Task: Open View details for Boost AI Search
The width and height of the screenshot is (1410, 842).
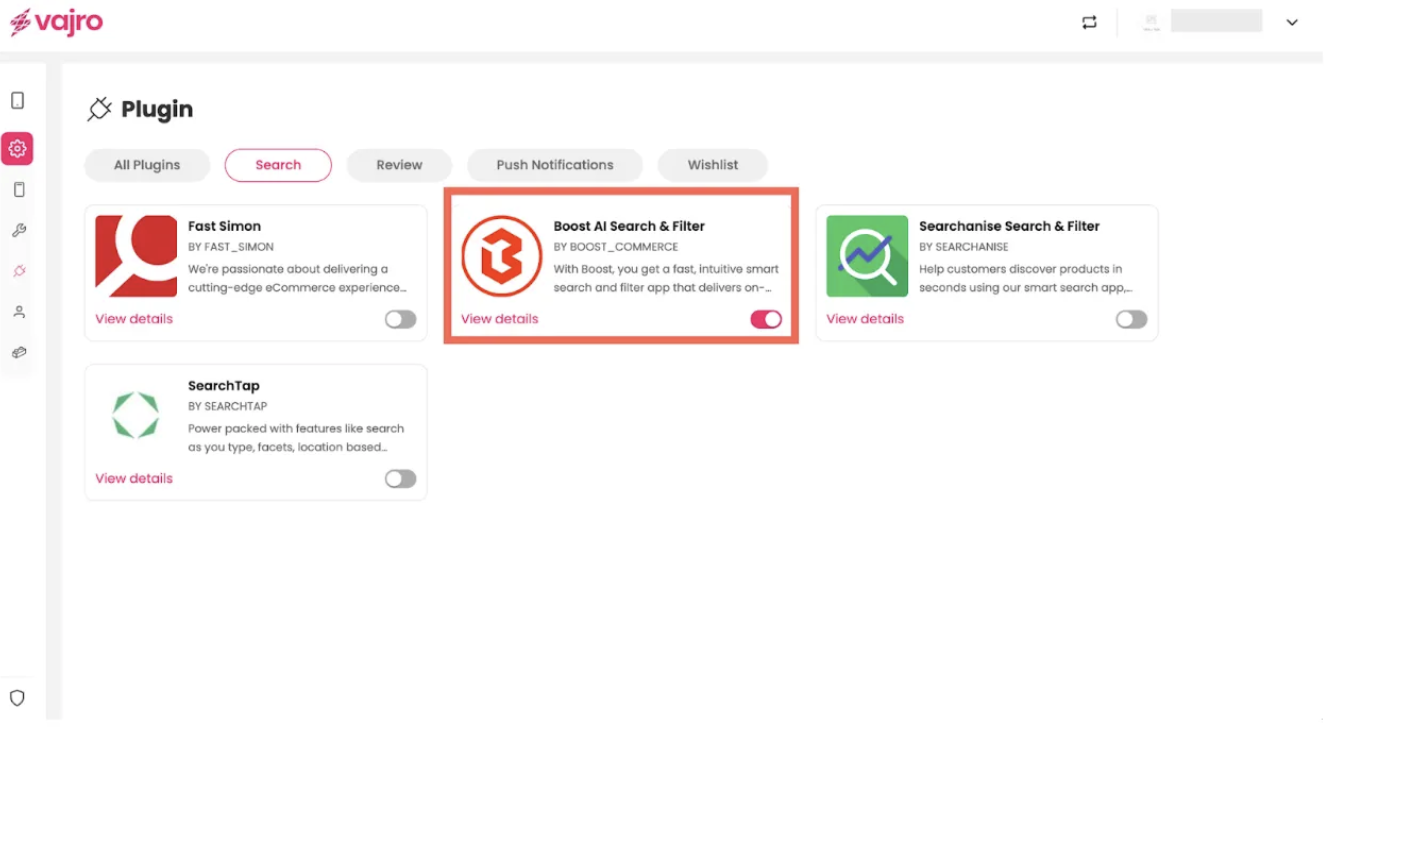Action: pyautogui.click(x=500, y=319)
